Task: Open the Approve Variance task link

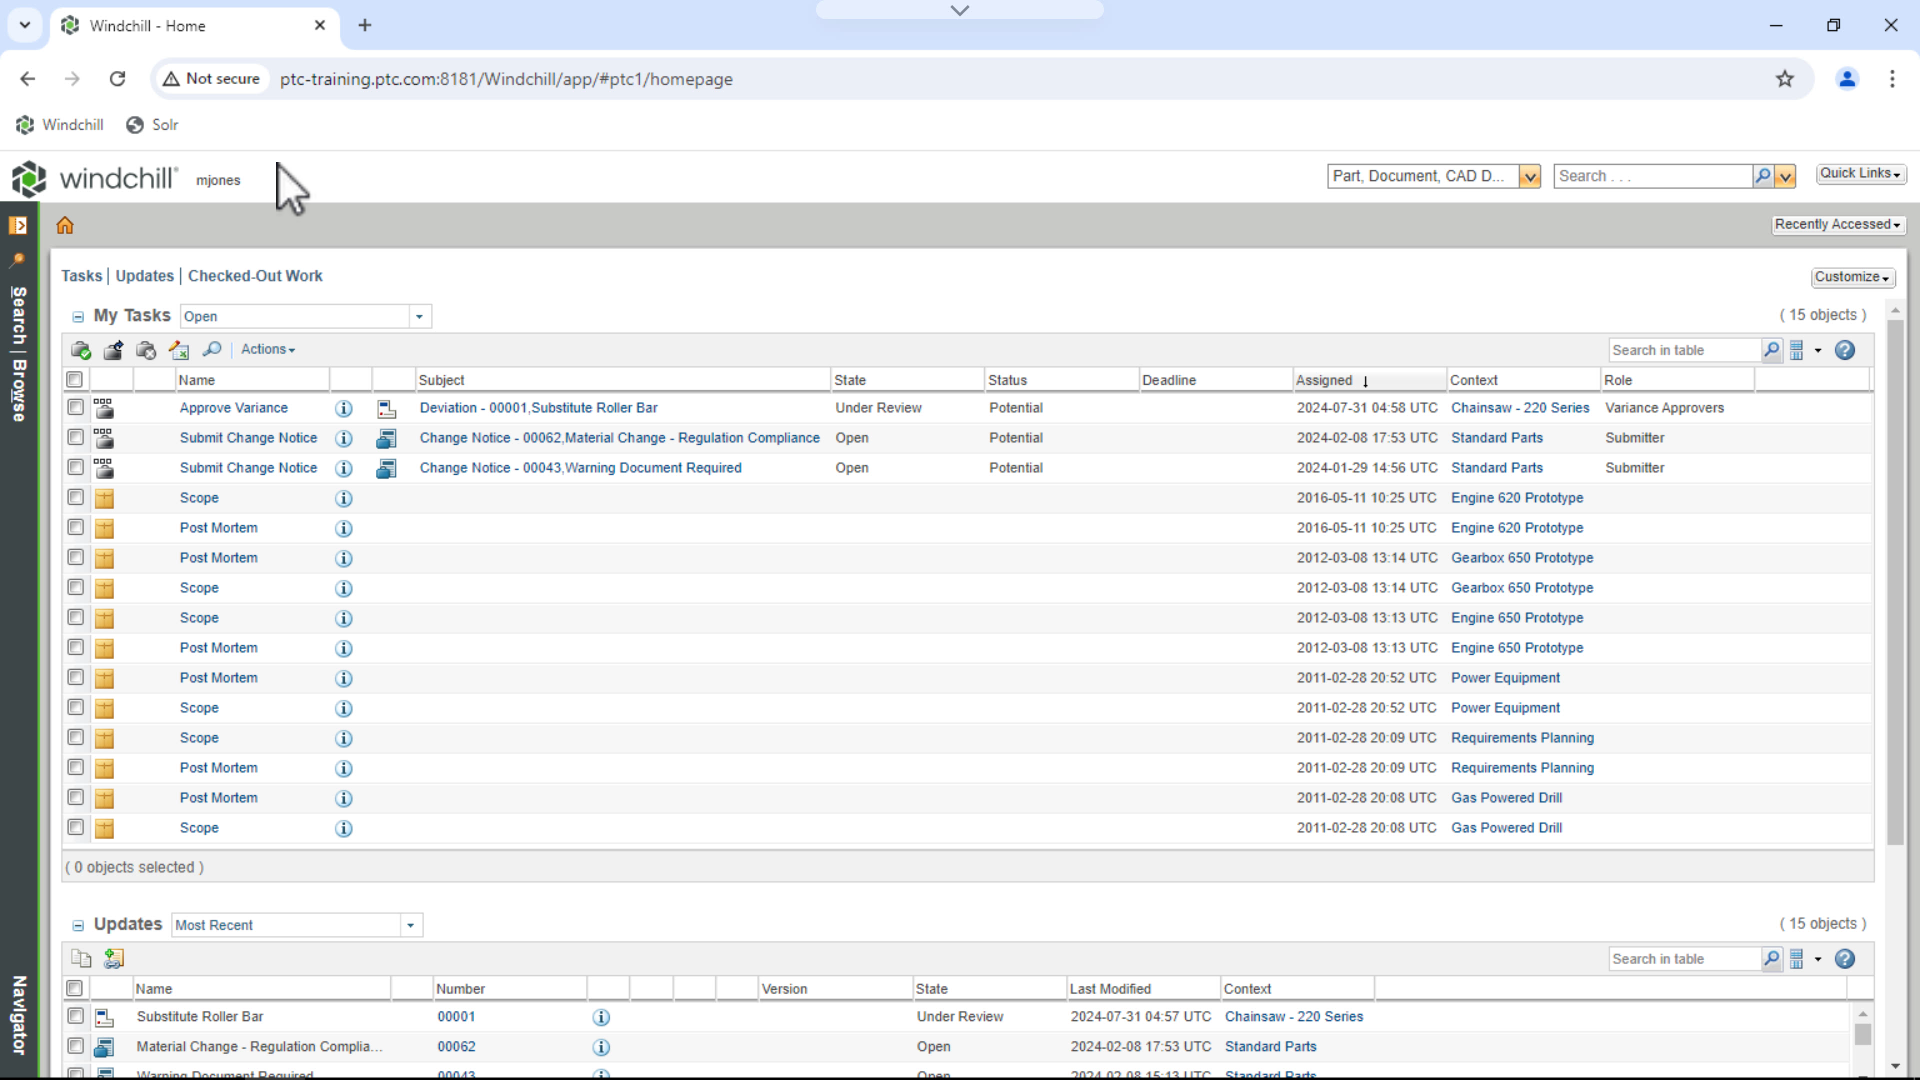Action: click(234, 408)
